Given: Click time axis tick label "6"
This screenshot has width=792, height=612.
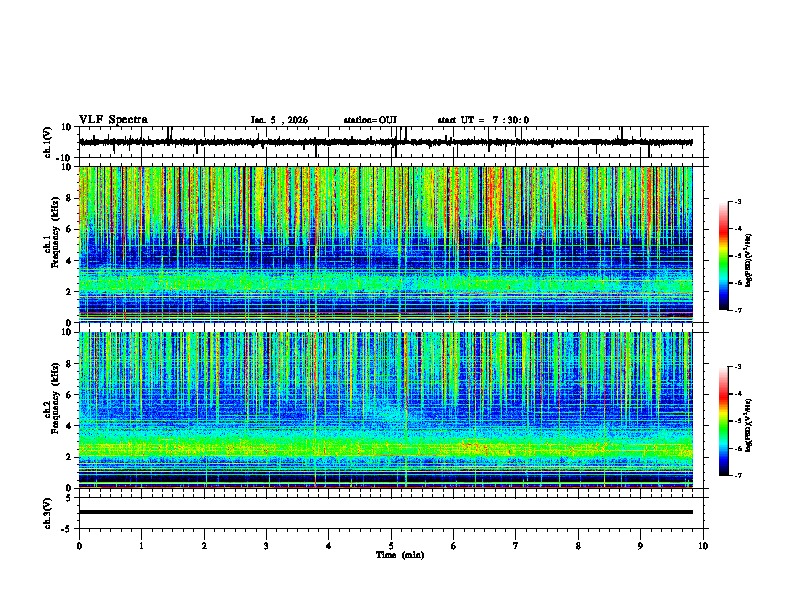Looking at the screenshot, I should 454,546.
